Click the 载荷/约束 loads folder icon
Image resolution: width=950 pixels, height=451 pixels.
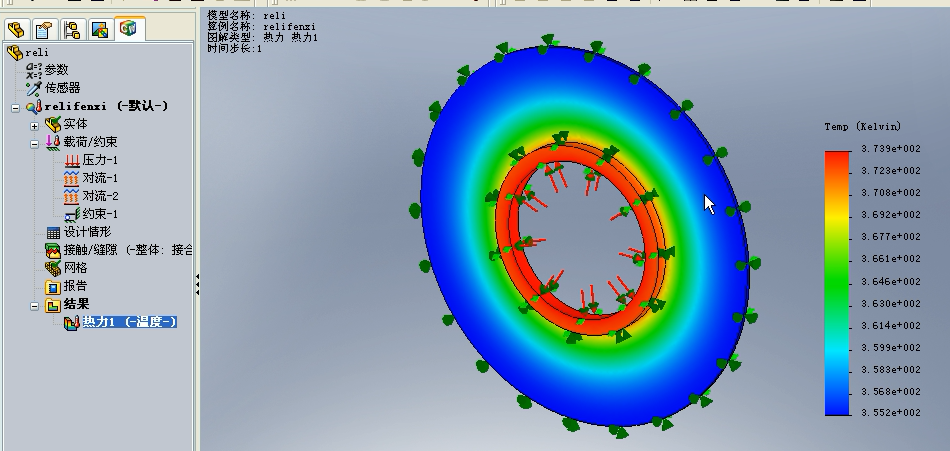point(53,142)
